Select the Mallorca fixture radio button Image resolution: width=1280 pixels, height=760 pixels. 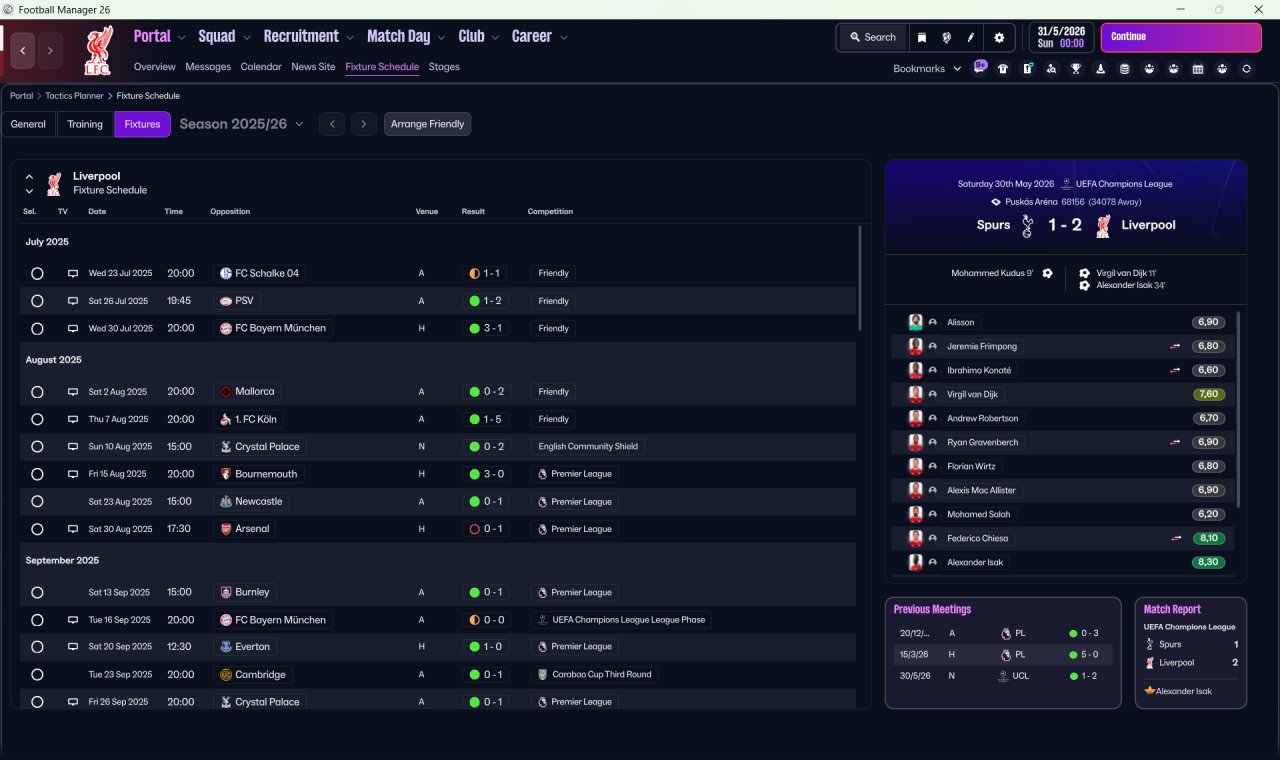click(37, 392)
